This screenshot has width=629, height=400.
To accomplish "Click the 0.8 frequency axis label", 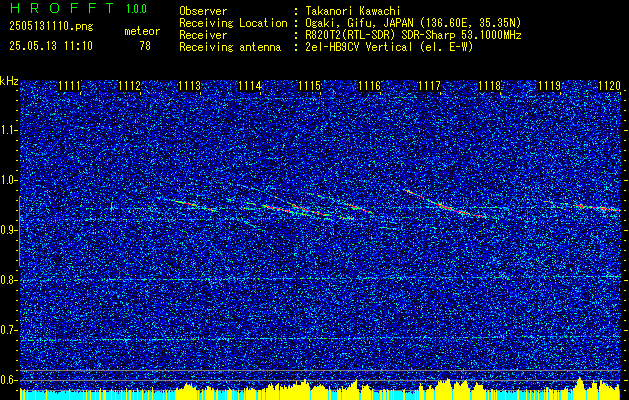I will pyautogui.click(x=9, y=280).
